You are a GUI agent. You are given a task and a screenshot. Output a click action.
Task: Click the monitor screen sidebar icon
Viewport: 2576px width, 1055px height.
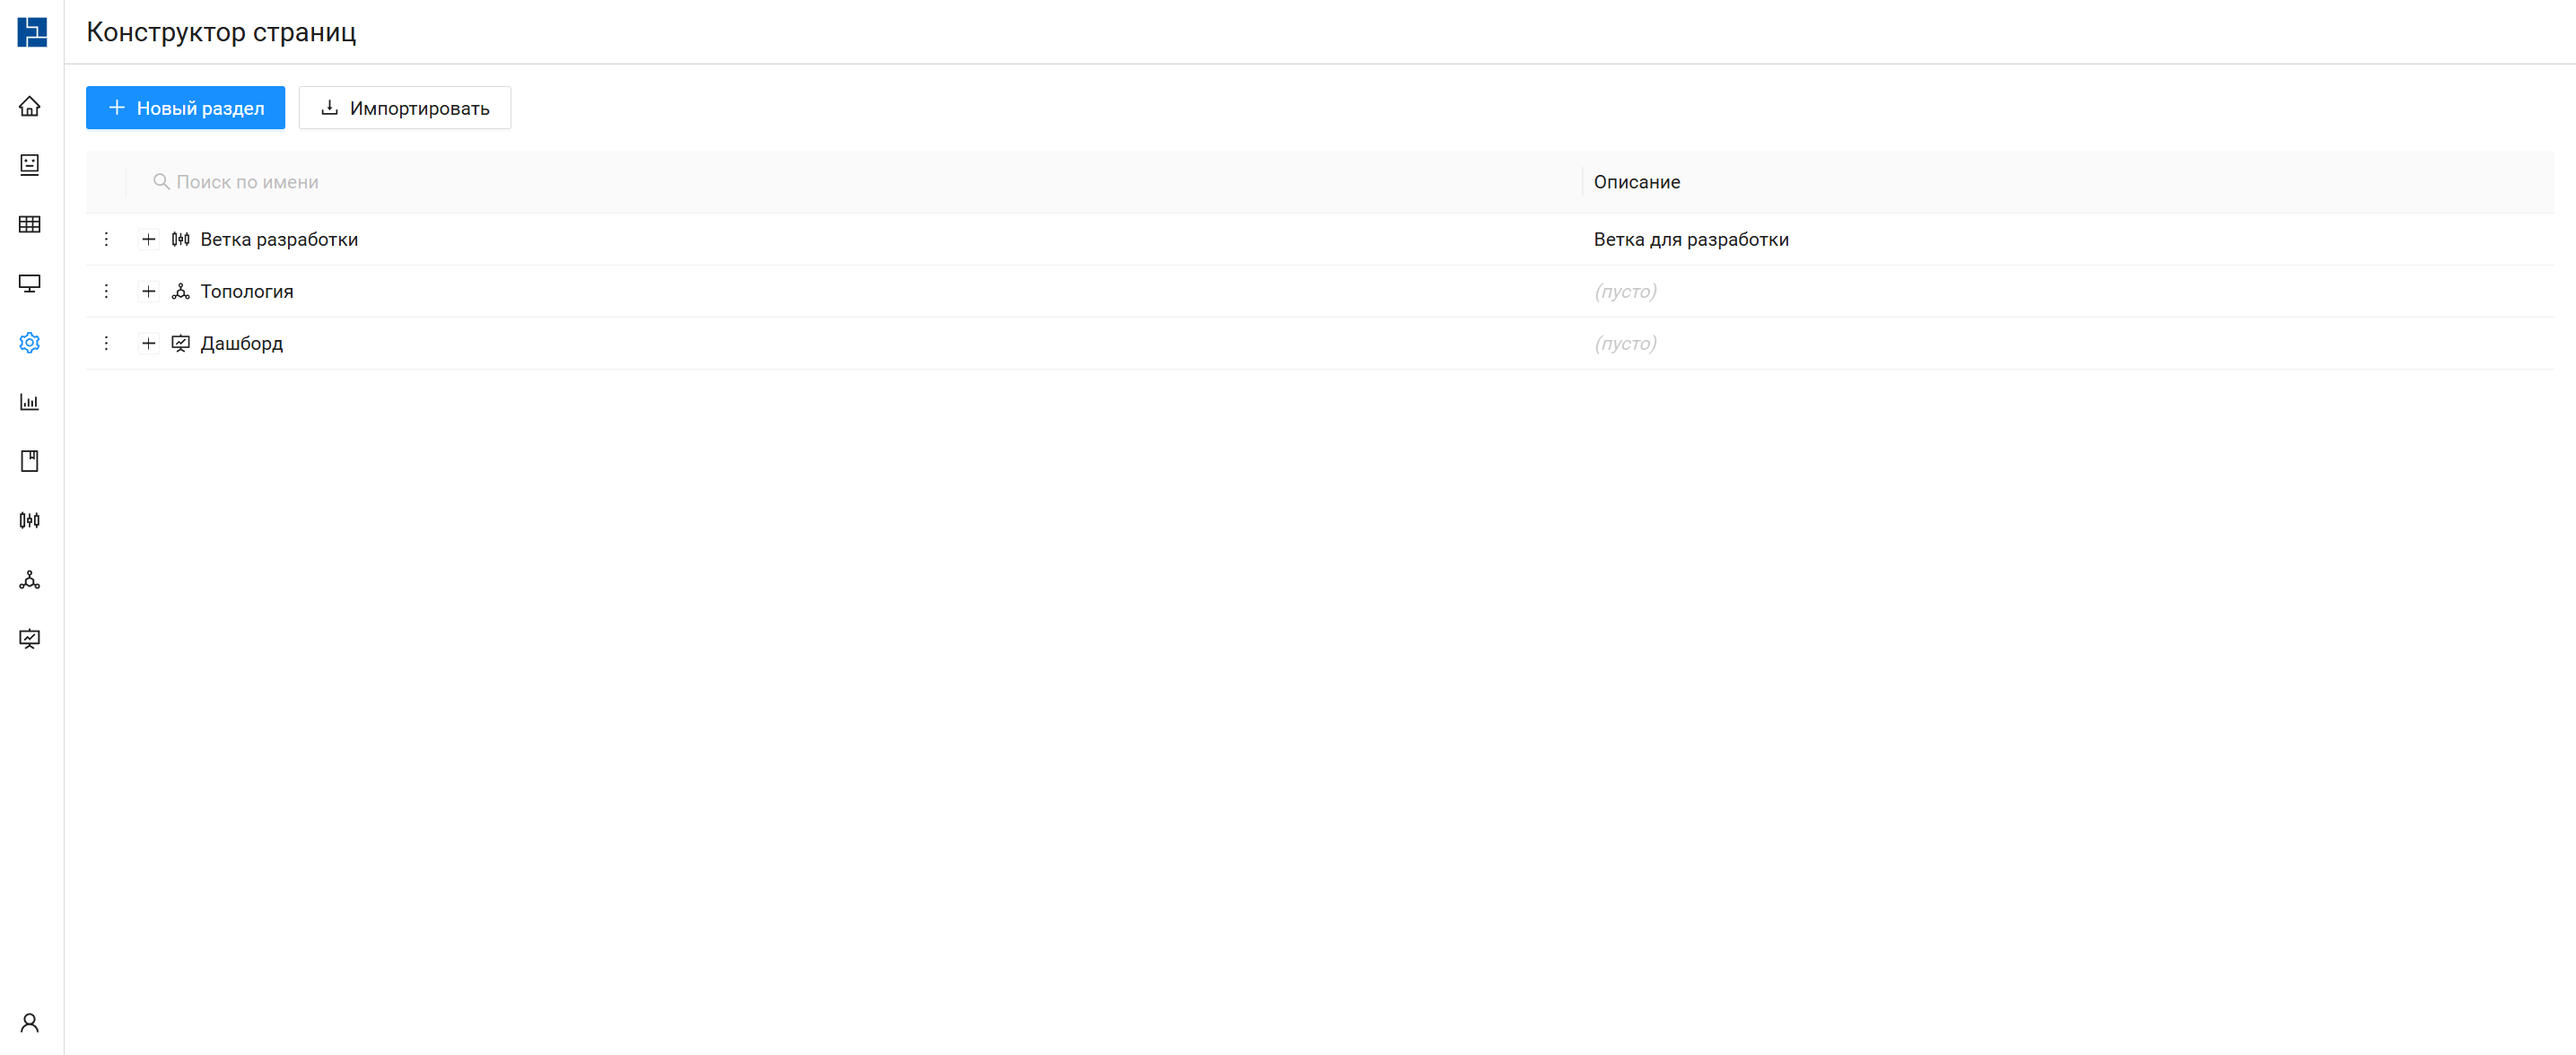pos(30,283)
